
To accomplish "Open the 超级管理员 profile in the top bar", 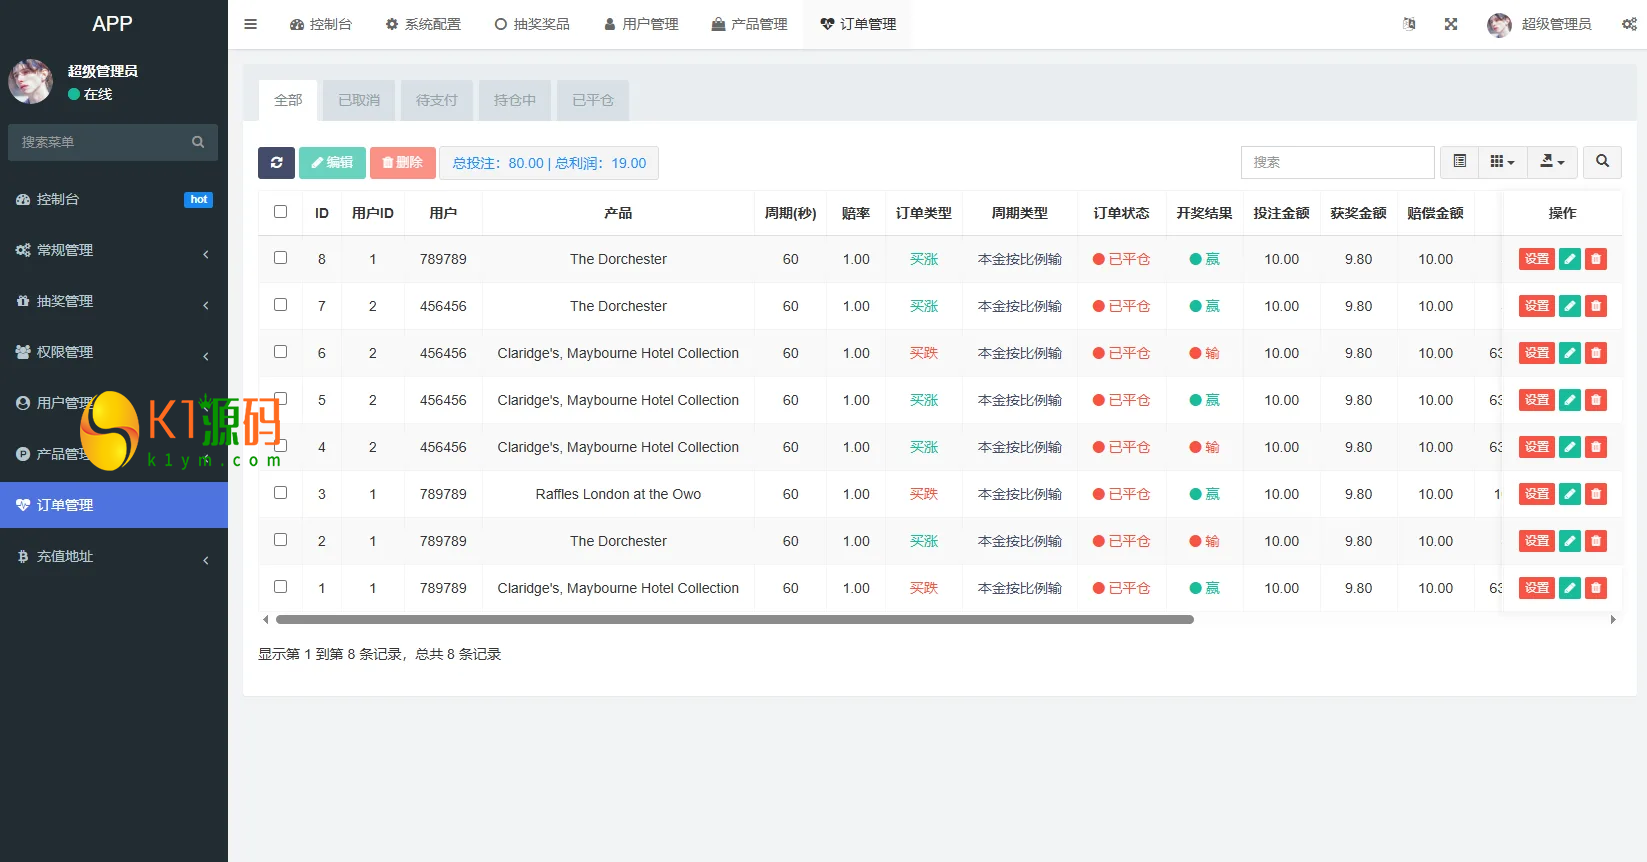I will [x=1539, y=24].
